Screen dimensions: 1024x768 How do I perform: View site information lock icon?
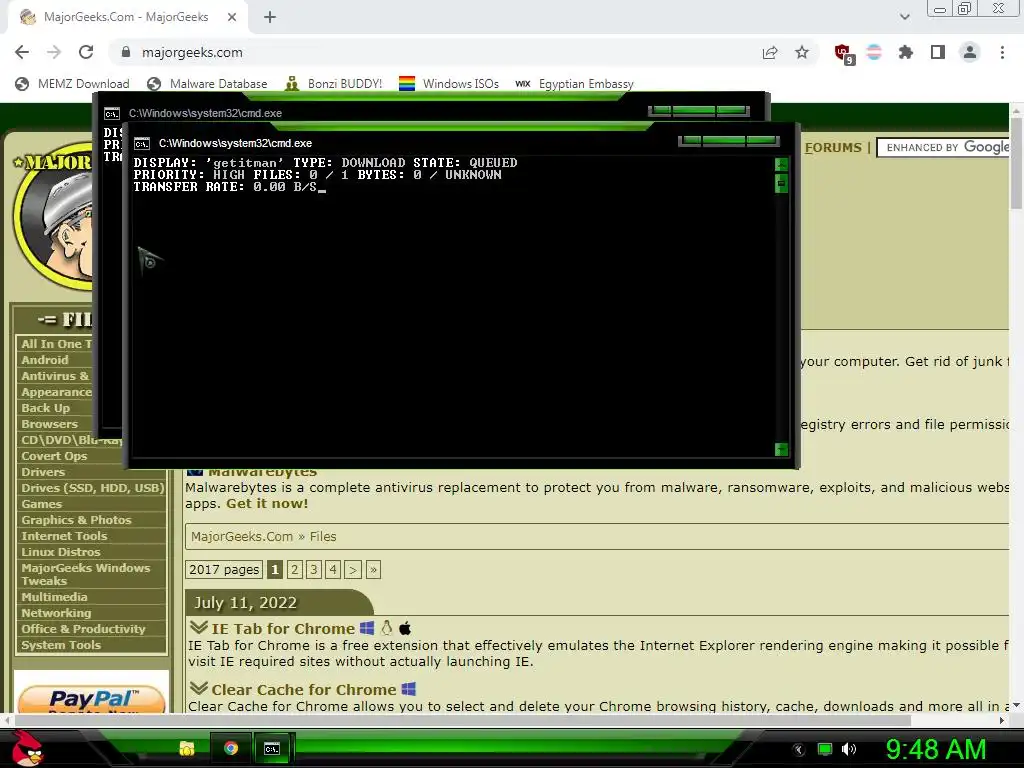point(126,52)
